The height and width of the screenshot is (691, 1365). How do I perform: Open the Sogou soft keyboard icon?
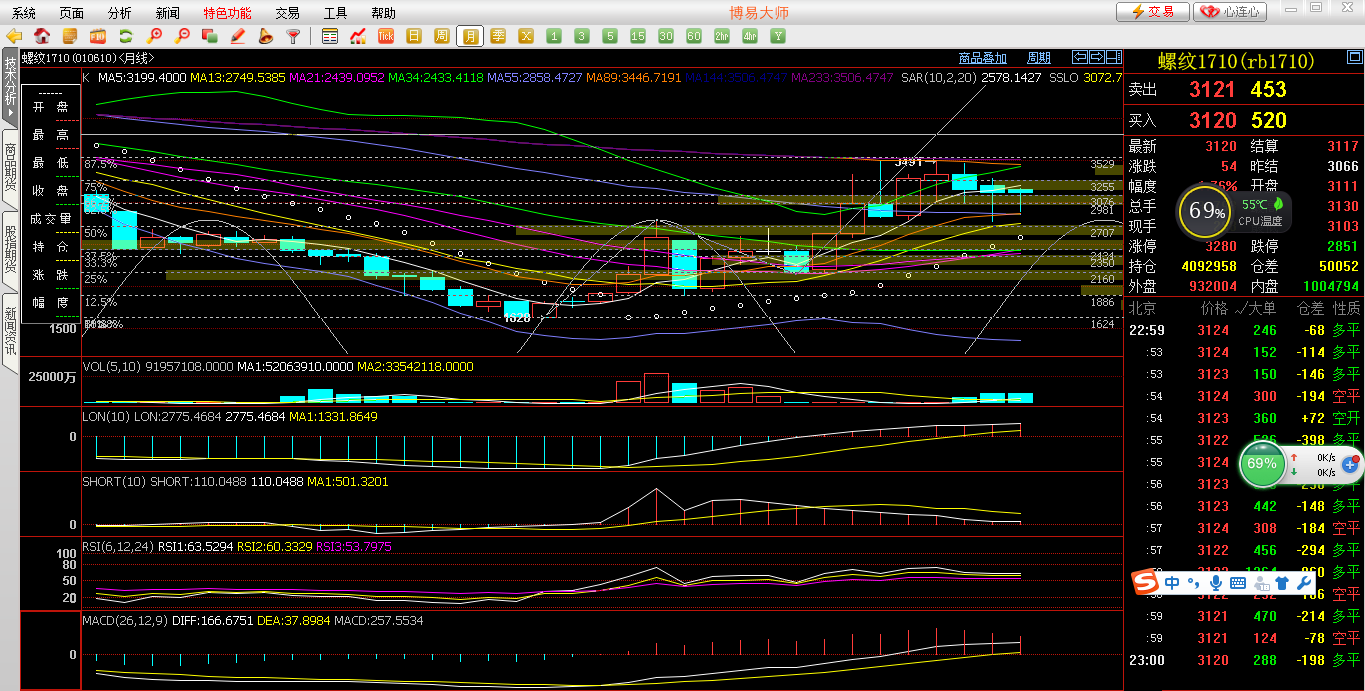coord(1238,582)
